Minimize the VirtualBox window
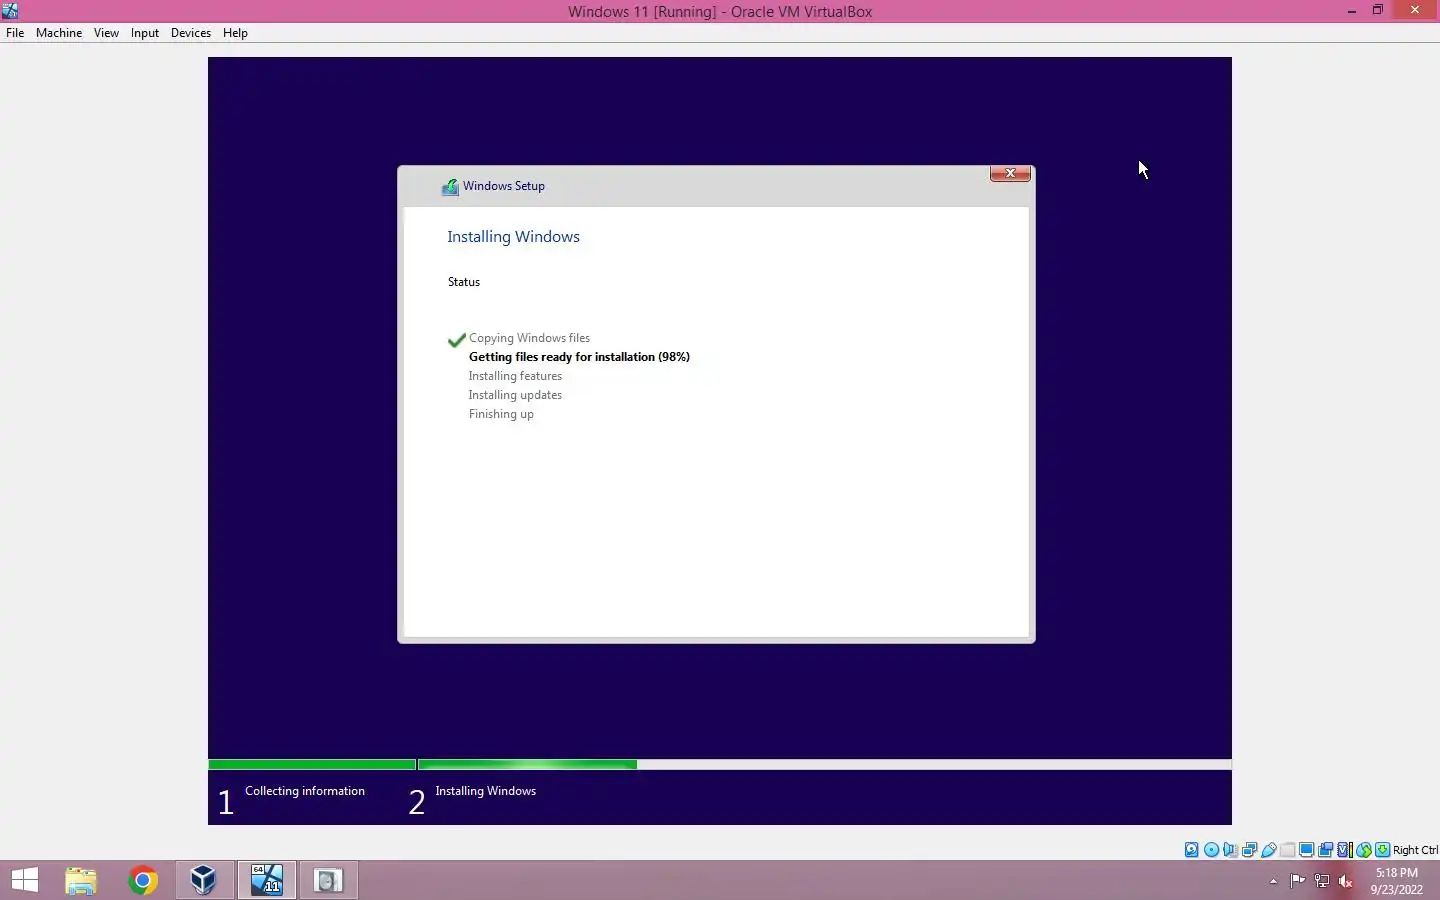The width and height of the screenshot is (1440, 900). [x=1352, y=11]
